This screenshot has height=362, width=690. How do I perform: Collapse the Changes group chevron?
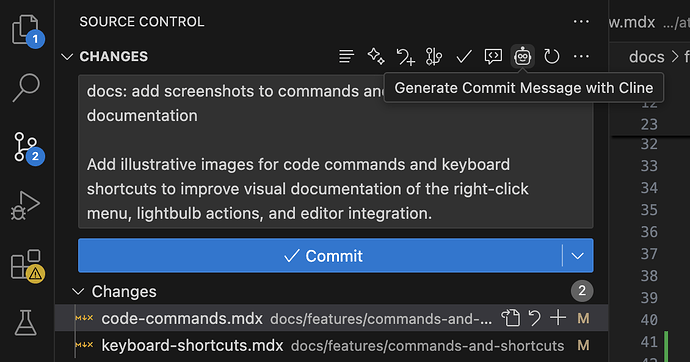(x=78, y=291)
